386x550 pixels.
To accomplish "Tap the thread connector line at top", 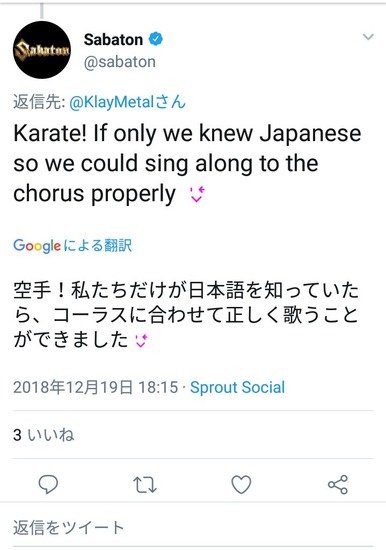I will coord(42,11).
